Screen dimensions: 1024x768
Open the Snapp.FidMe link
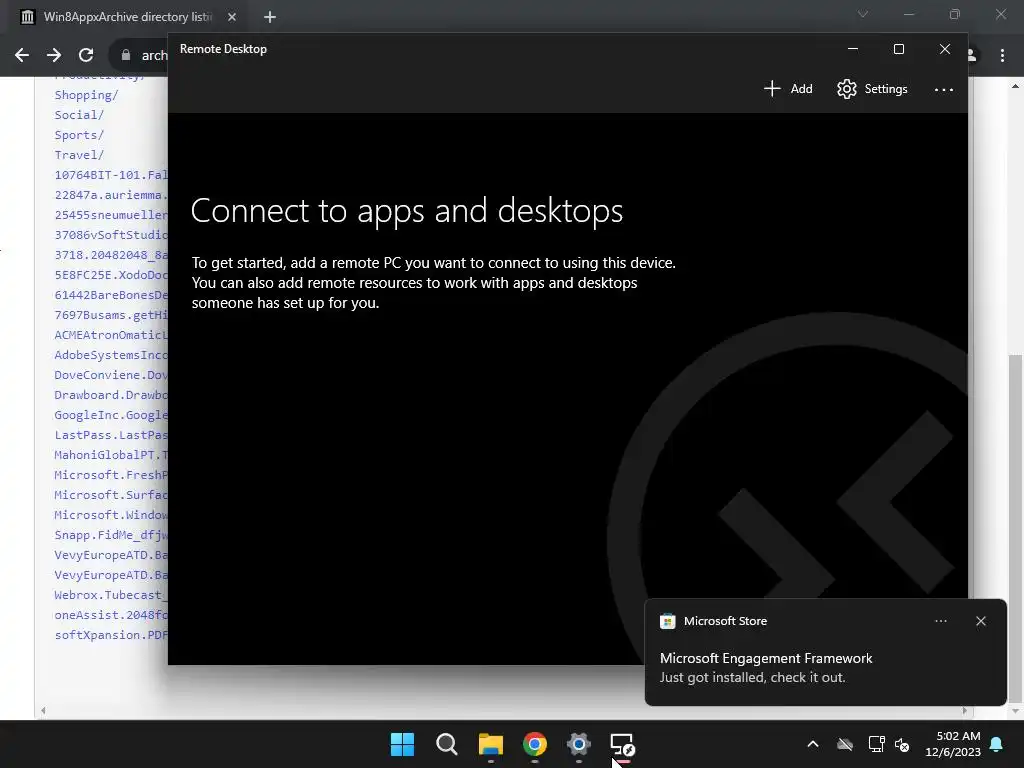(111, 535)
